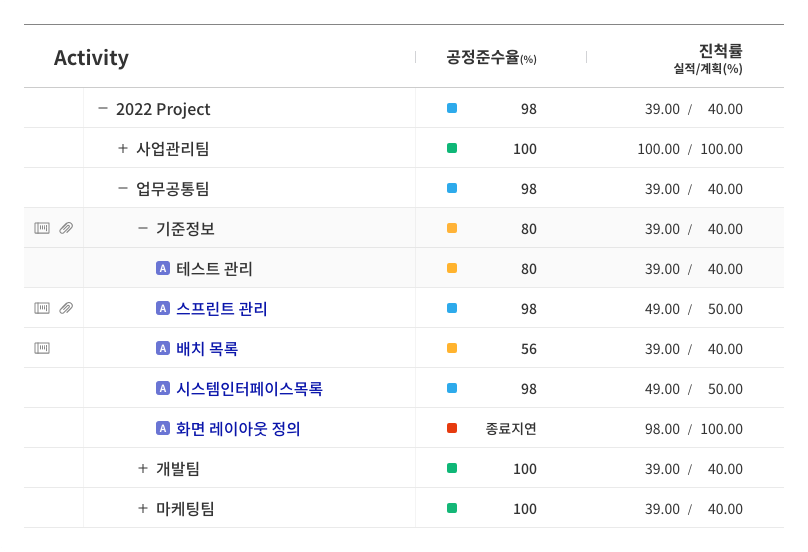This screenshot has height=552, width=808.
Task: Open attachment clip on 스프린트 관리 row
Action: (66, 308)
